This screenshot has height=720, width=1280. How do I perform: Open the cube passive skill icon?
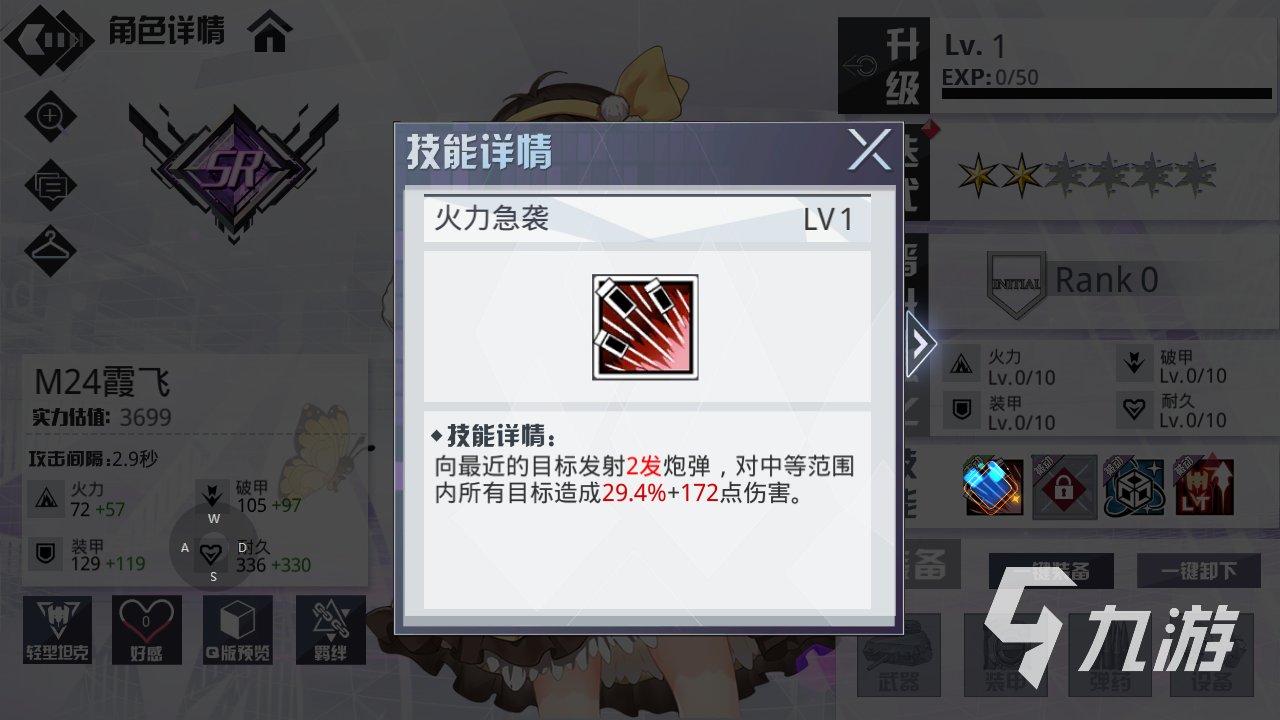(1133, 488)
